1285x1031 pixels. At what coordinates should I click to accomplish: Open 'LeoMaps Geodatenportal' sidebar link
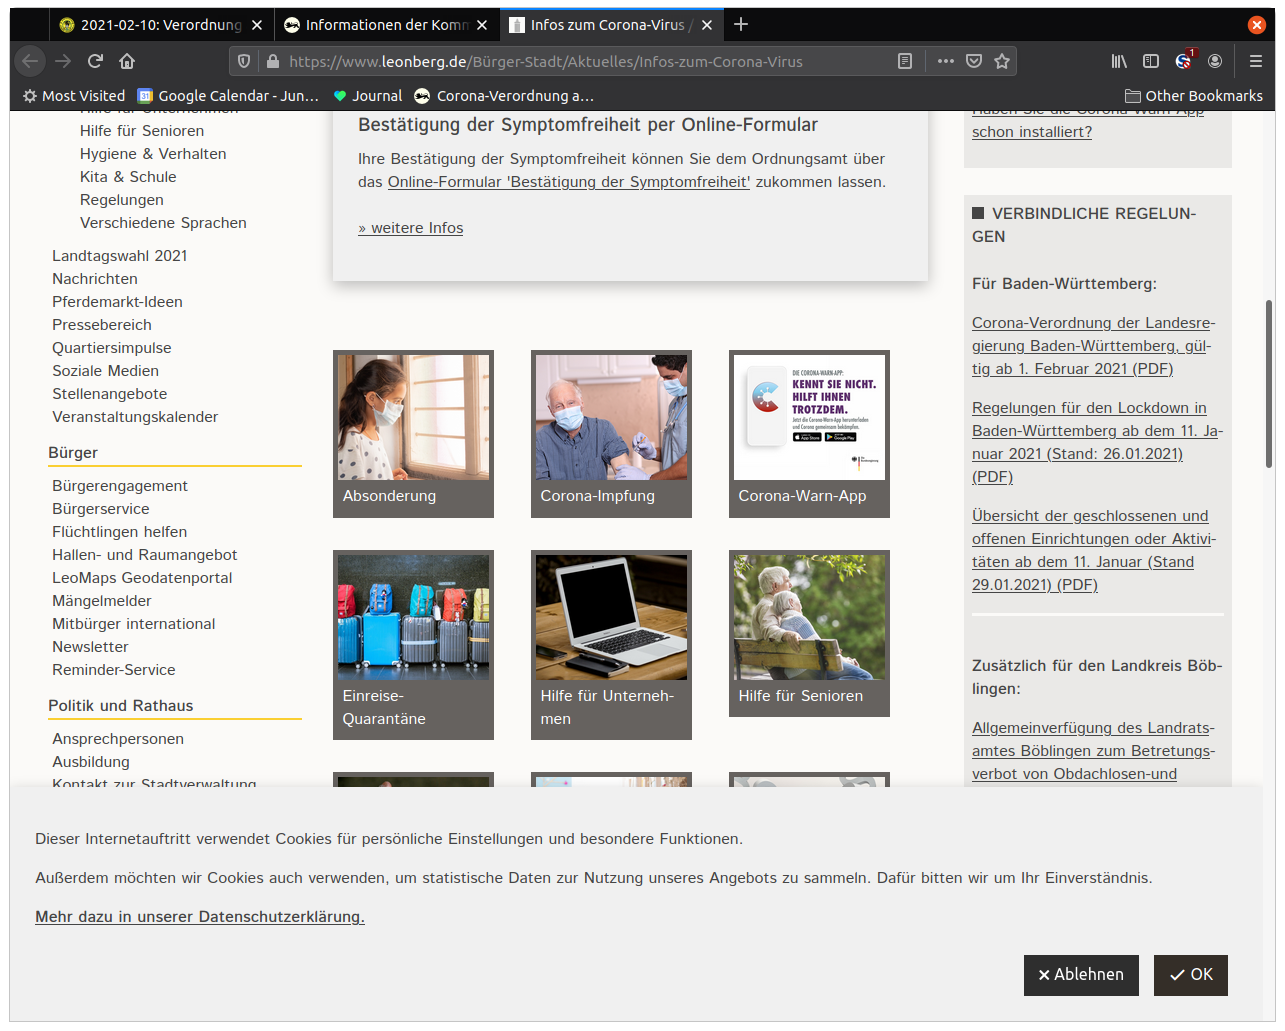pyautogui.click(x=142, y=578)
